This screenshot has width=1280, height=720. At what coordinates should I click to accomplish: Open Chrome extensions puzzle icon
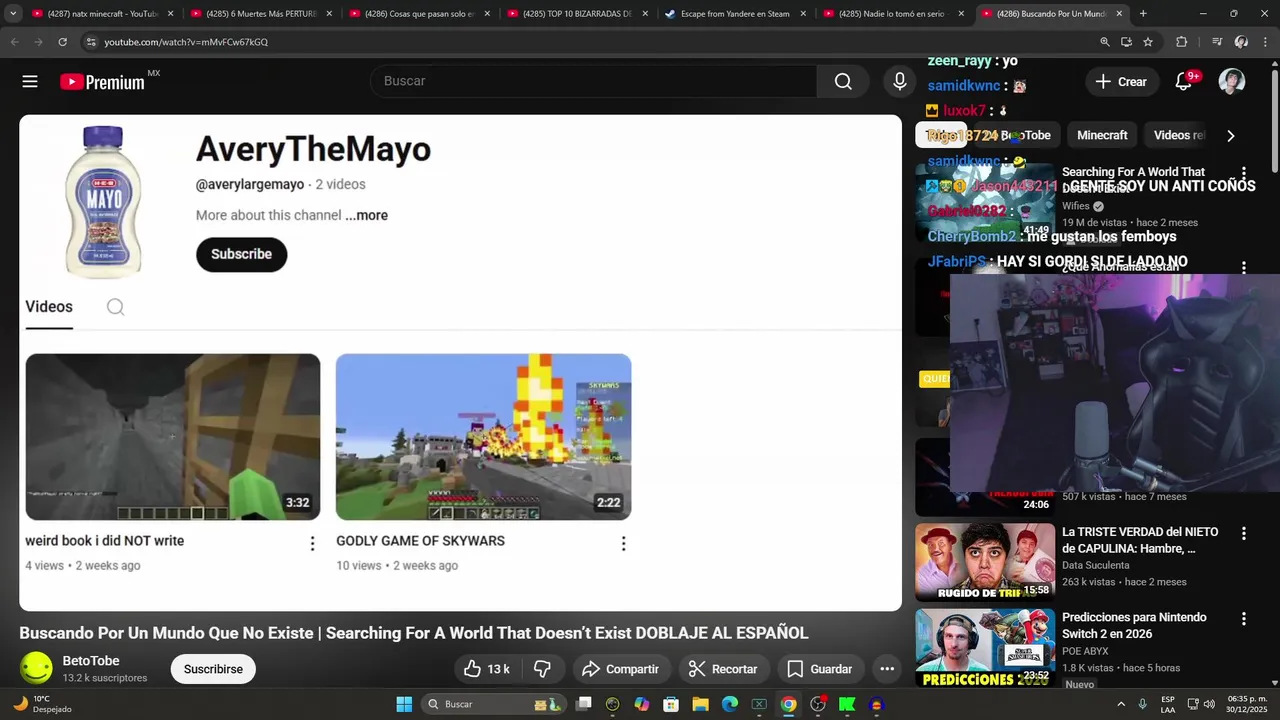point(1181,42)
